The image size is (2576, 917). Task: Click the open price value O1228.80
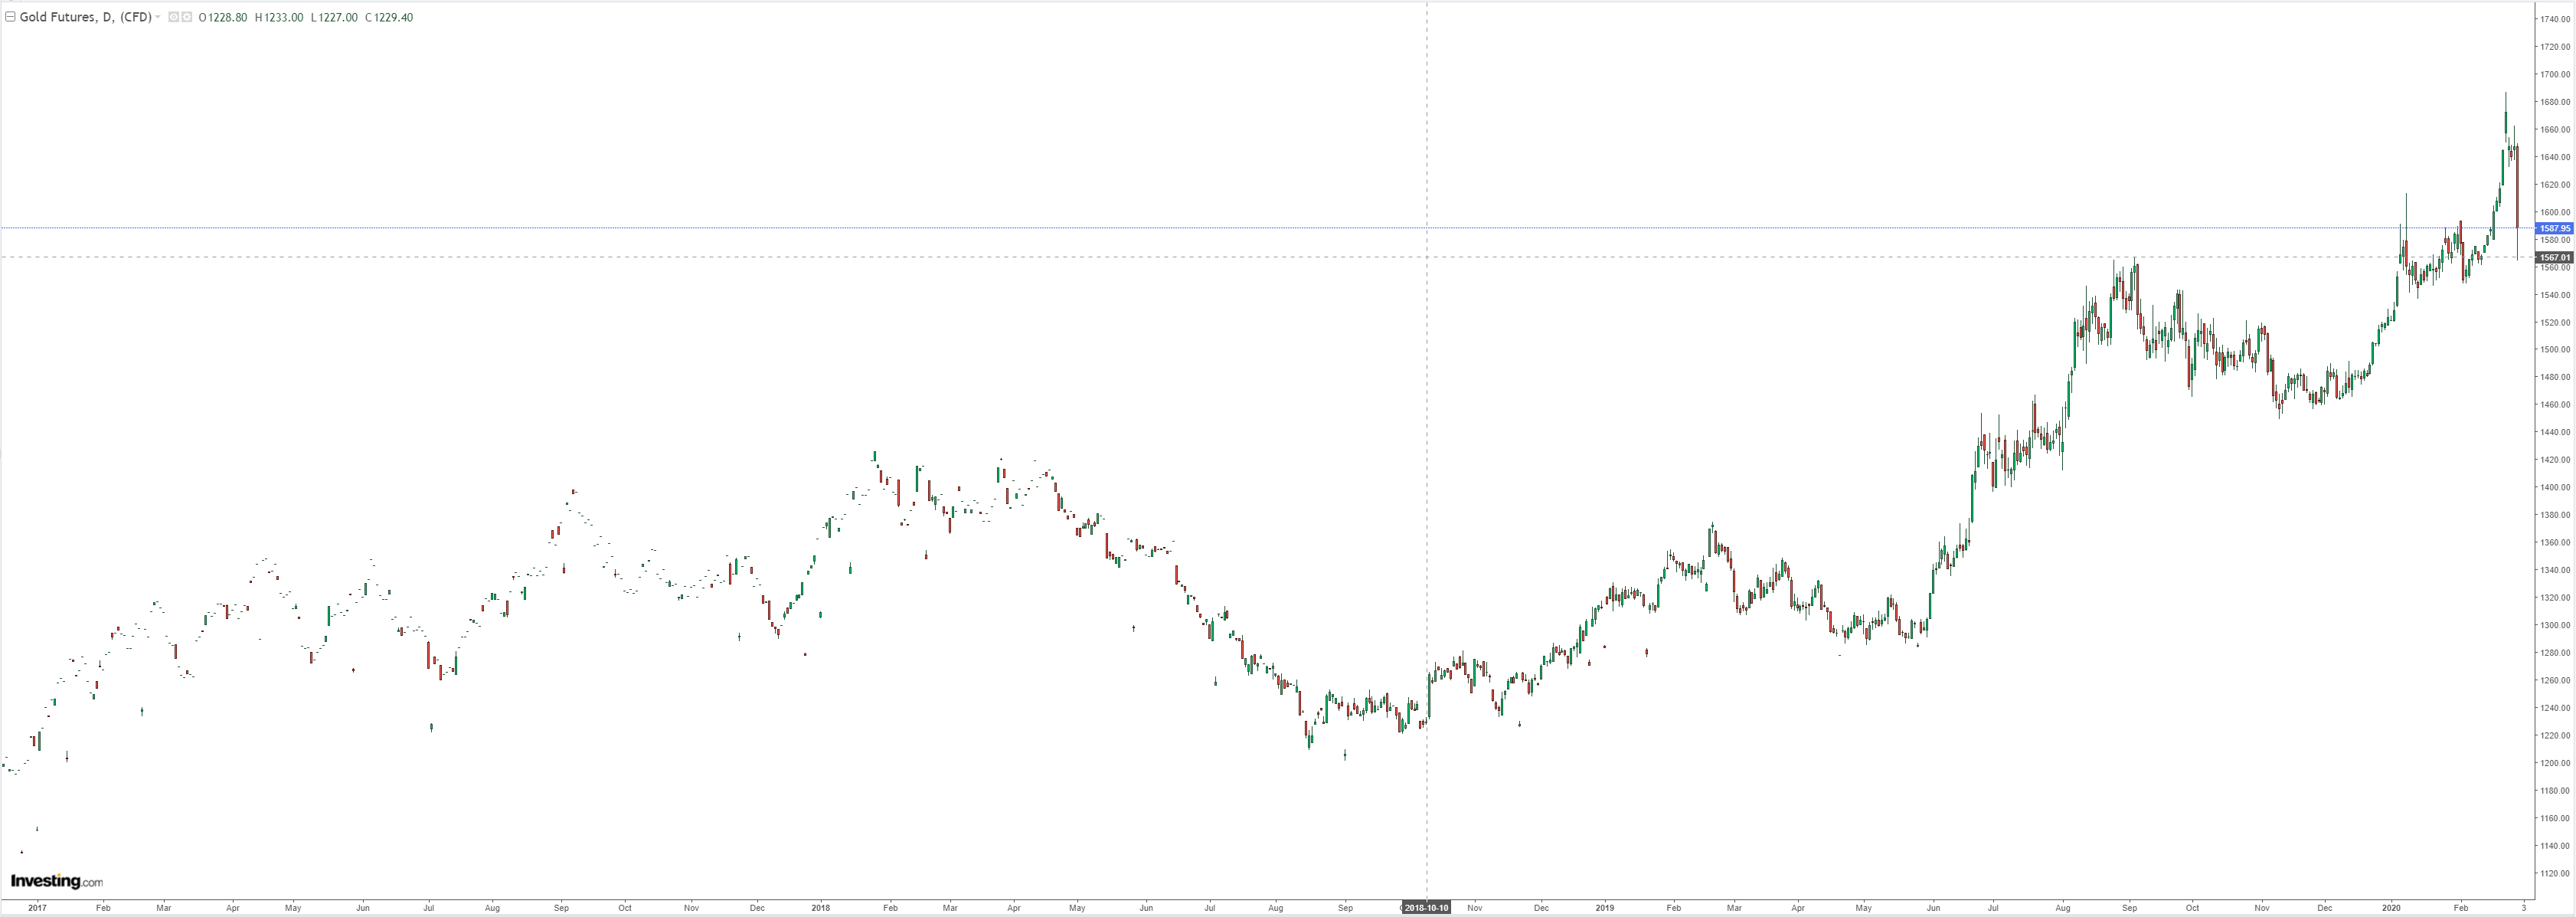click(x=223, y=17)
